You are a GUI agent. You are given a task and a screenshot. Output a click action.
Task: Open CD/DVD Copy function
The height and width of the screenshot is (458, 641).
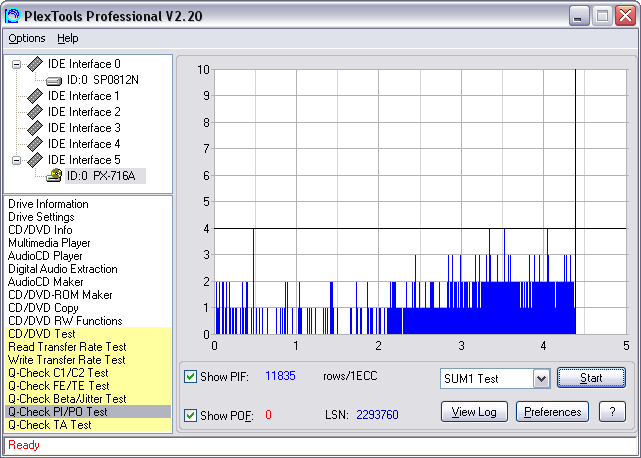coord(43,308)
